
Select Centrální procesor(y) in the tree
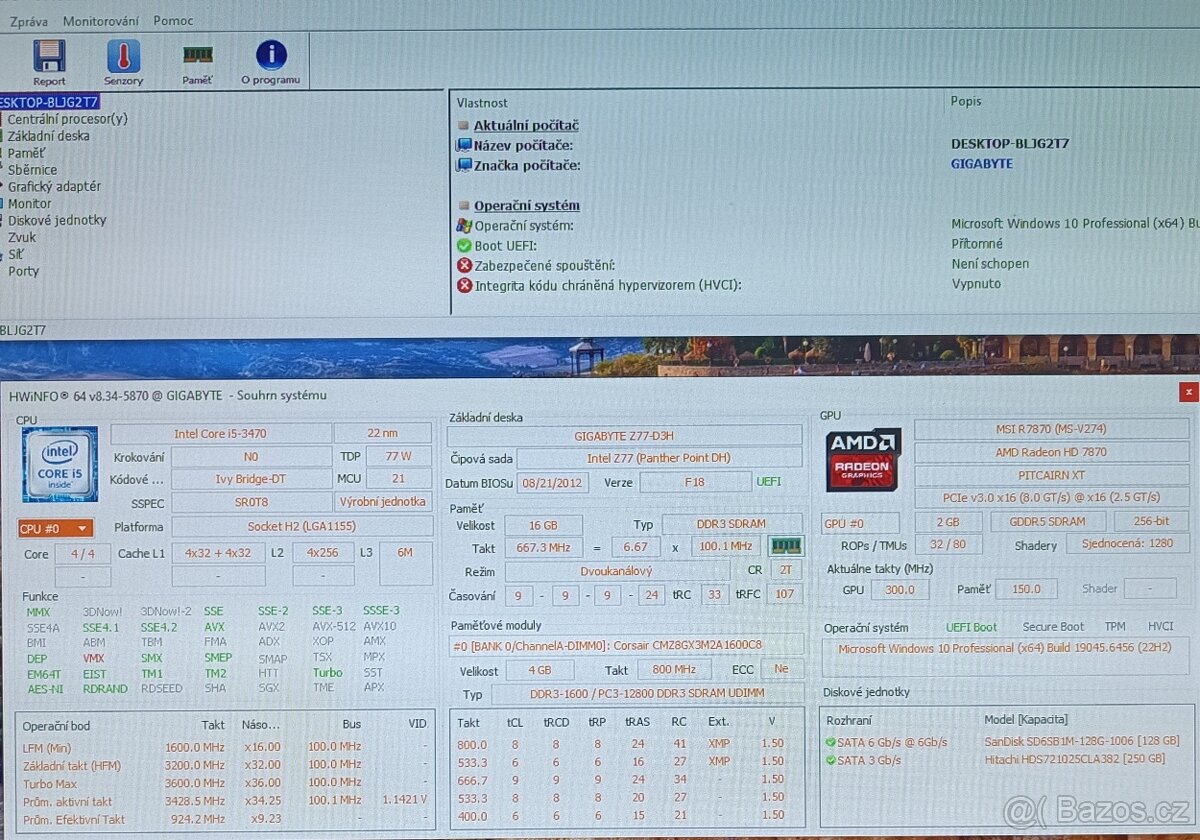(68, 119)
